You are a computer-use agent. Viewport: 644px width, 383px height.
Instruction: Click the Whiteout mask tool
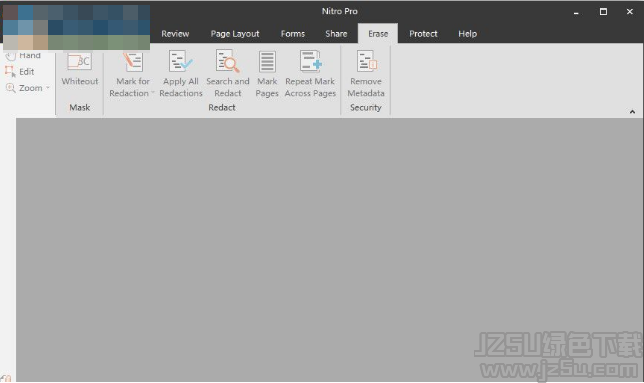(x=80, y=69)
